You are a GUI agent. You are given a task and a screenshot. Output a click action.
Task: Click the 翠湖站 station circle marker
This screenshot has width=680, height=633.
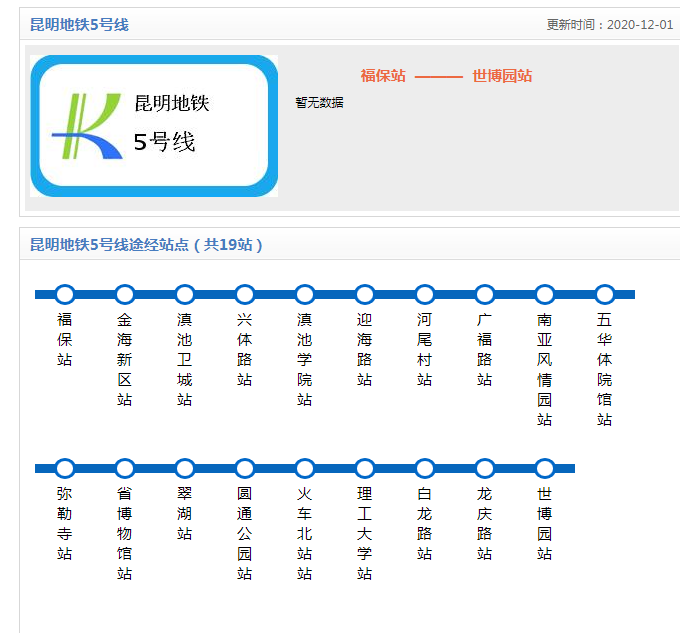pyautogui.click(x=185, y=468)
